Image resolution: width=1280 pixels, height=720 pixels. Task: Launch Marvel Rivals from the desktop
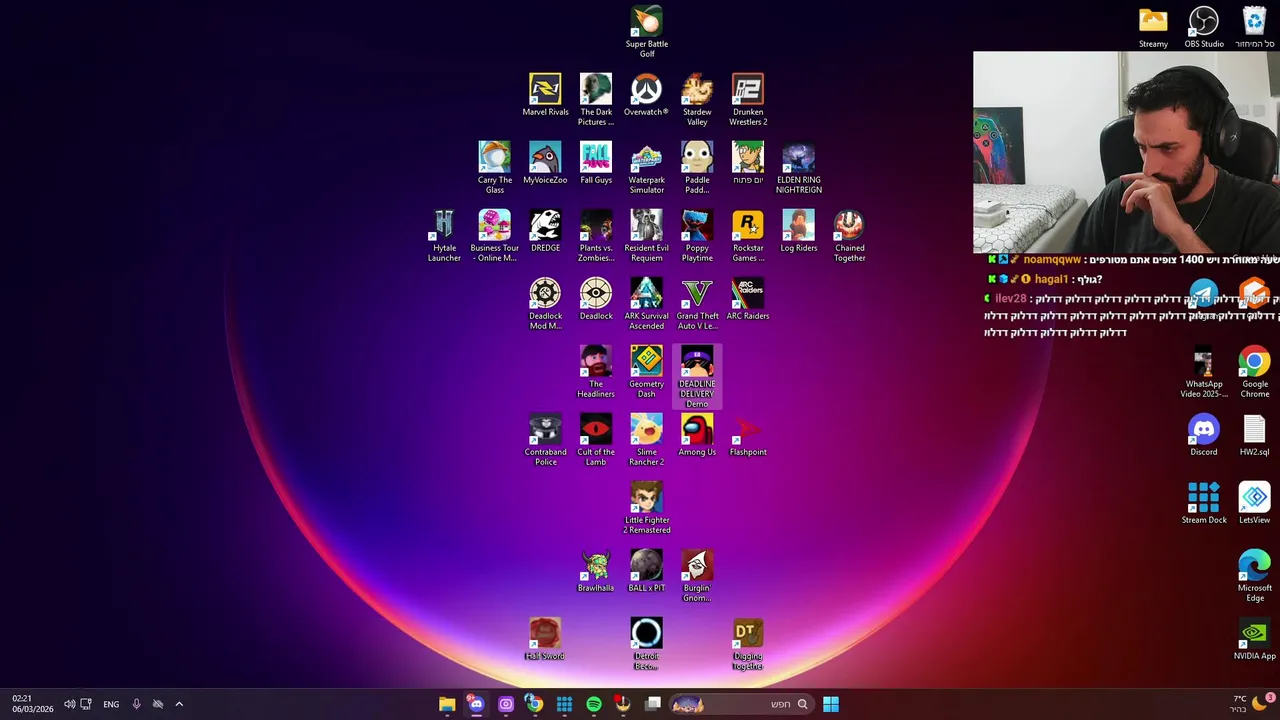click(545, 95)
